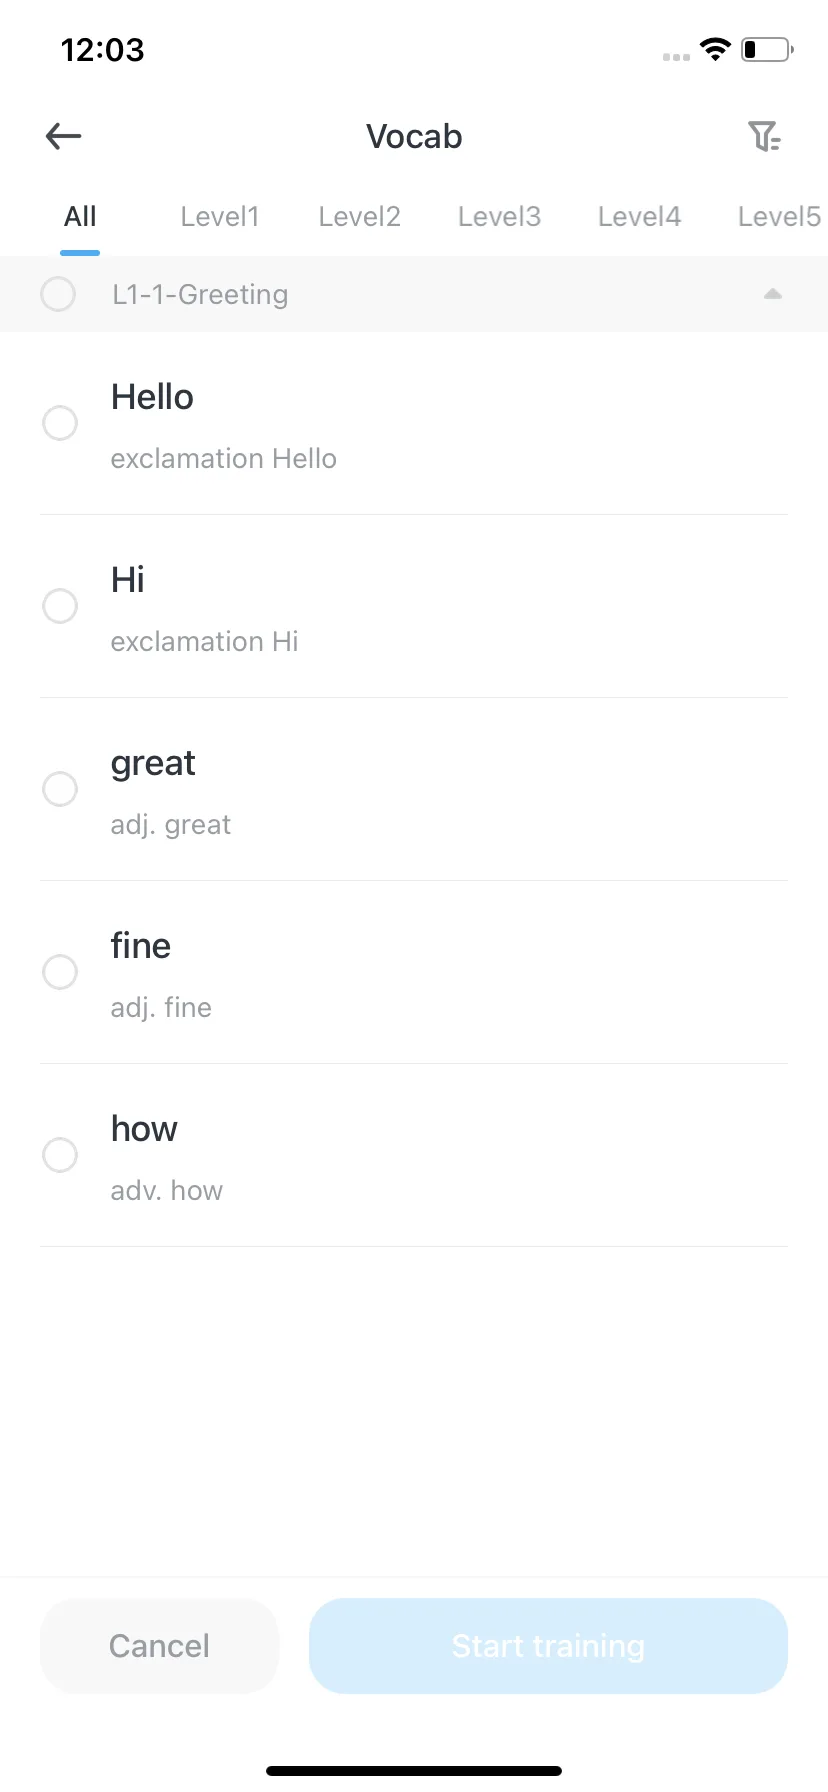Select the Hi word radio button
Viewport: 828px width, 1792px height.
(60, 606)
